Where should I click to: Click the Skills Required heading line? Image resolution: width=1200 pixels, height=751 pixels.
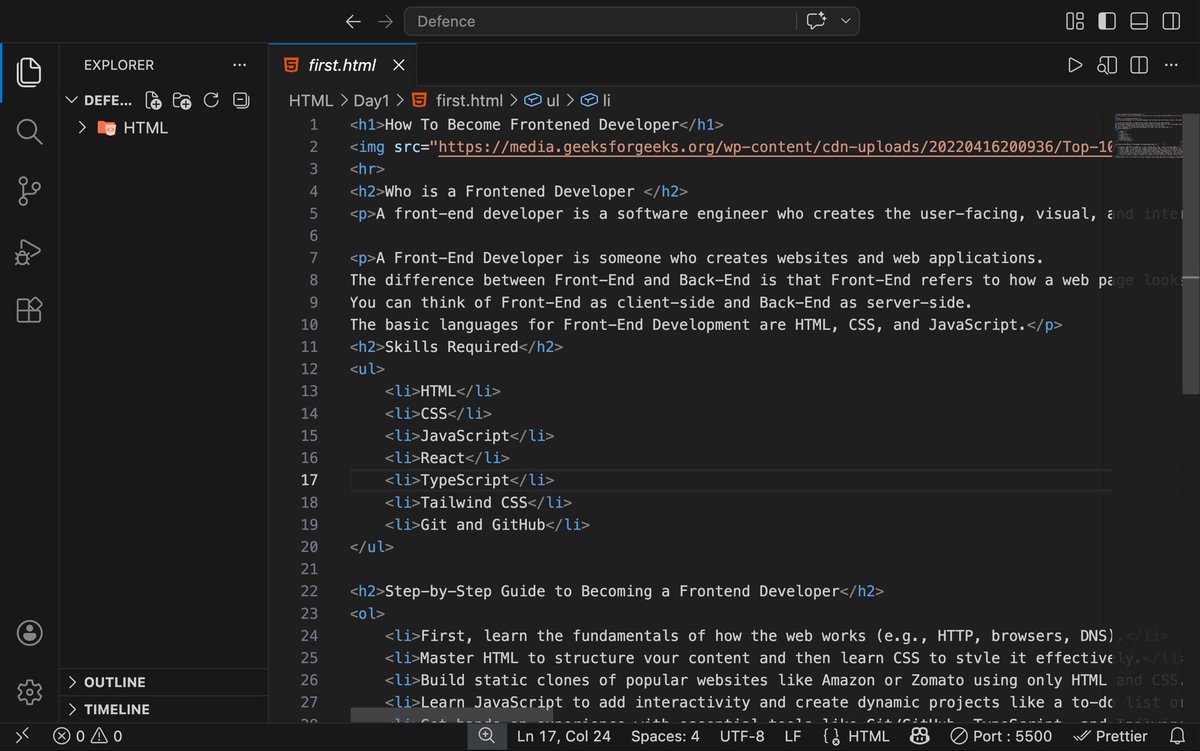pyautogui.click(x=456, y=347)
